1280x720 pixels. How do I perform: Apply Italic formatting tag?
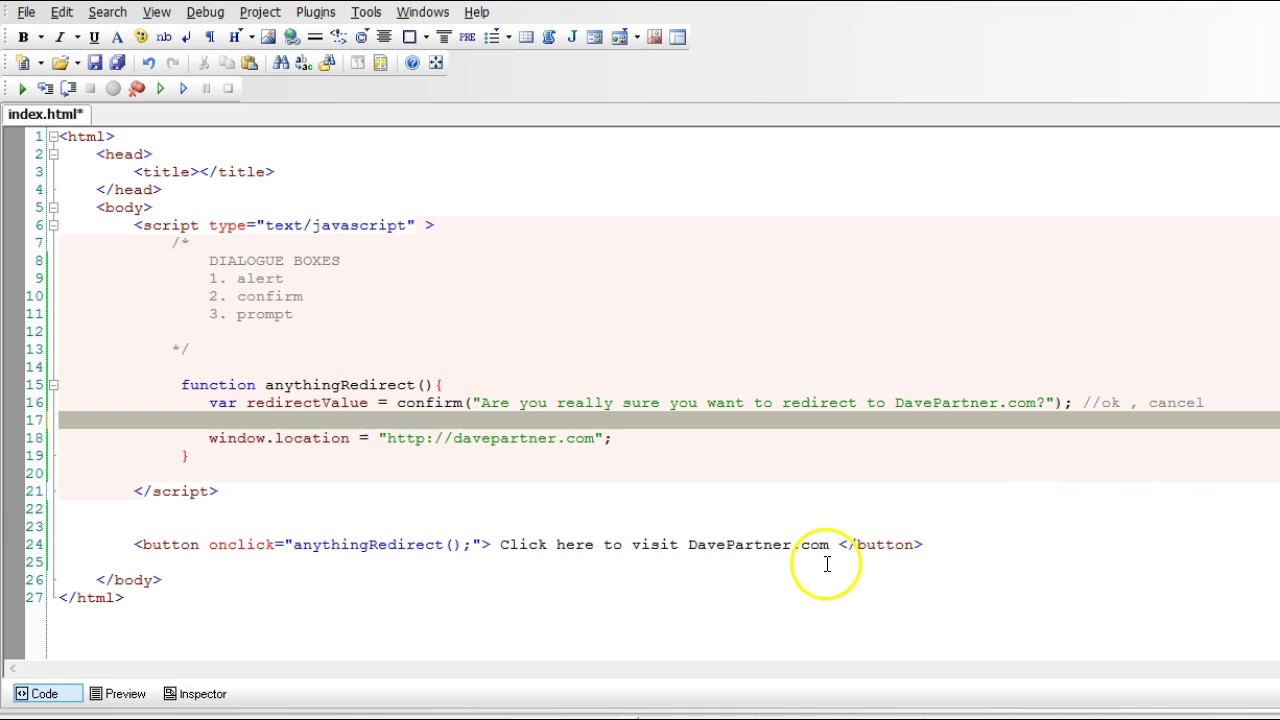click(59, 37)
